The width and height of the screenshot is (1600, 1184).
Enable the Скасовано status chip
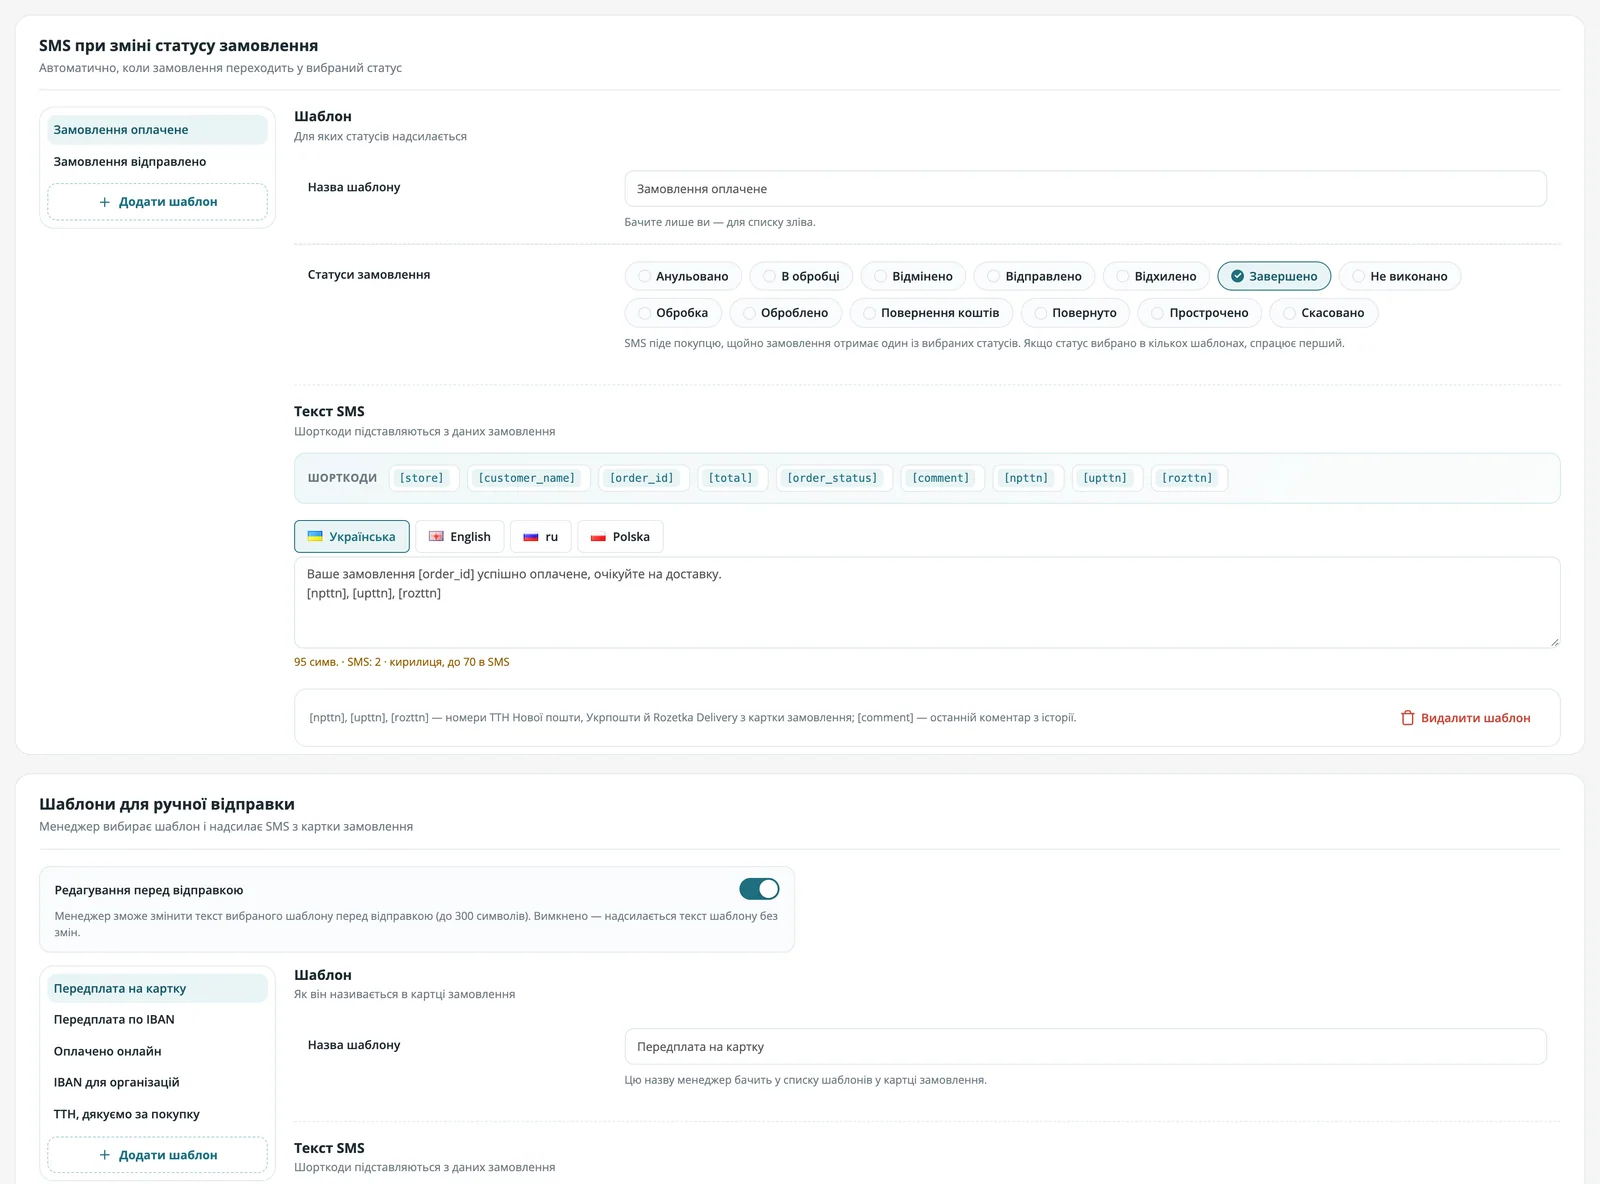[1324, 313]
